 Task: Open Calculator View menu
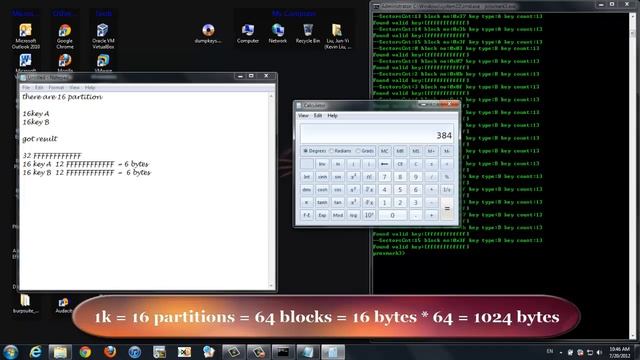[x=303, y=116]
